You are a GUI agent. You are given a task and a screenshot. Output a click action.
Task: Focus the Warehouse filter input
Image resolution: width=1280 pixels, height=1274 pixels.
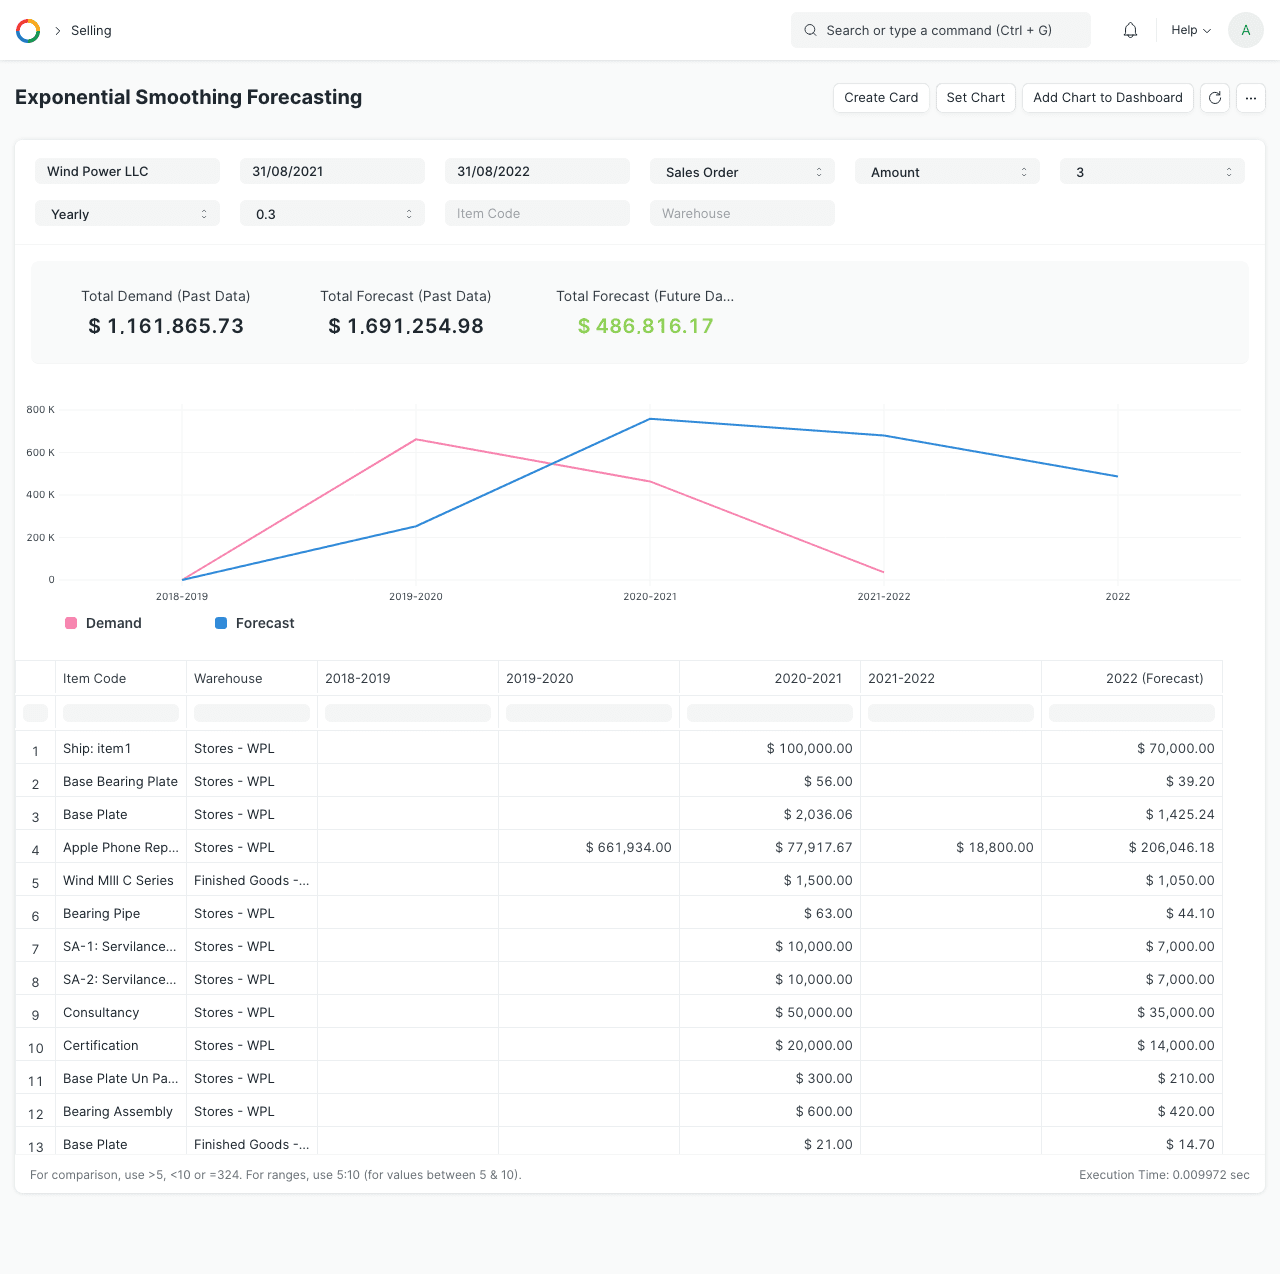point(742,214)
